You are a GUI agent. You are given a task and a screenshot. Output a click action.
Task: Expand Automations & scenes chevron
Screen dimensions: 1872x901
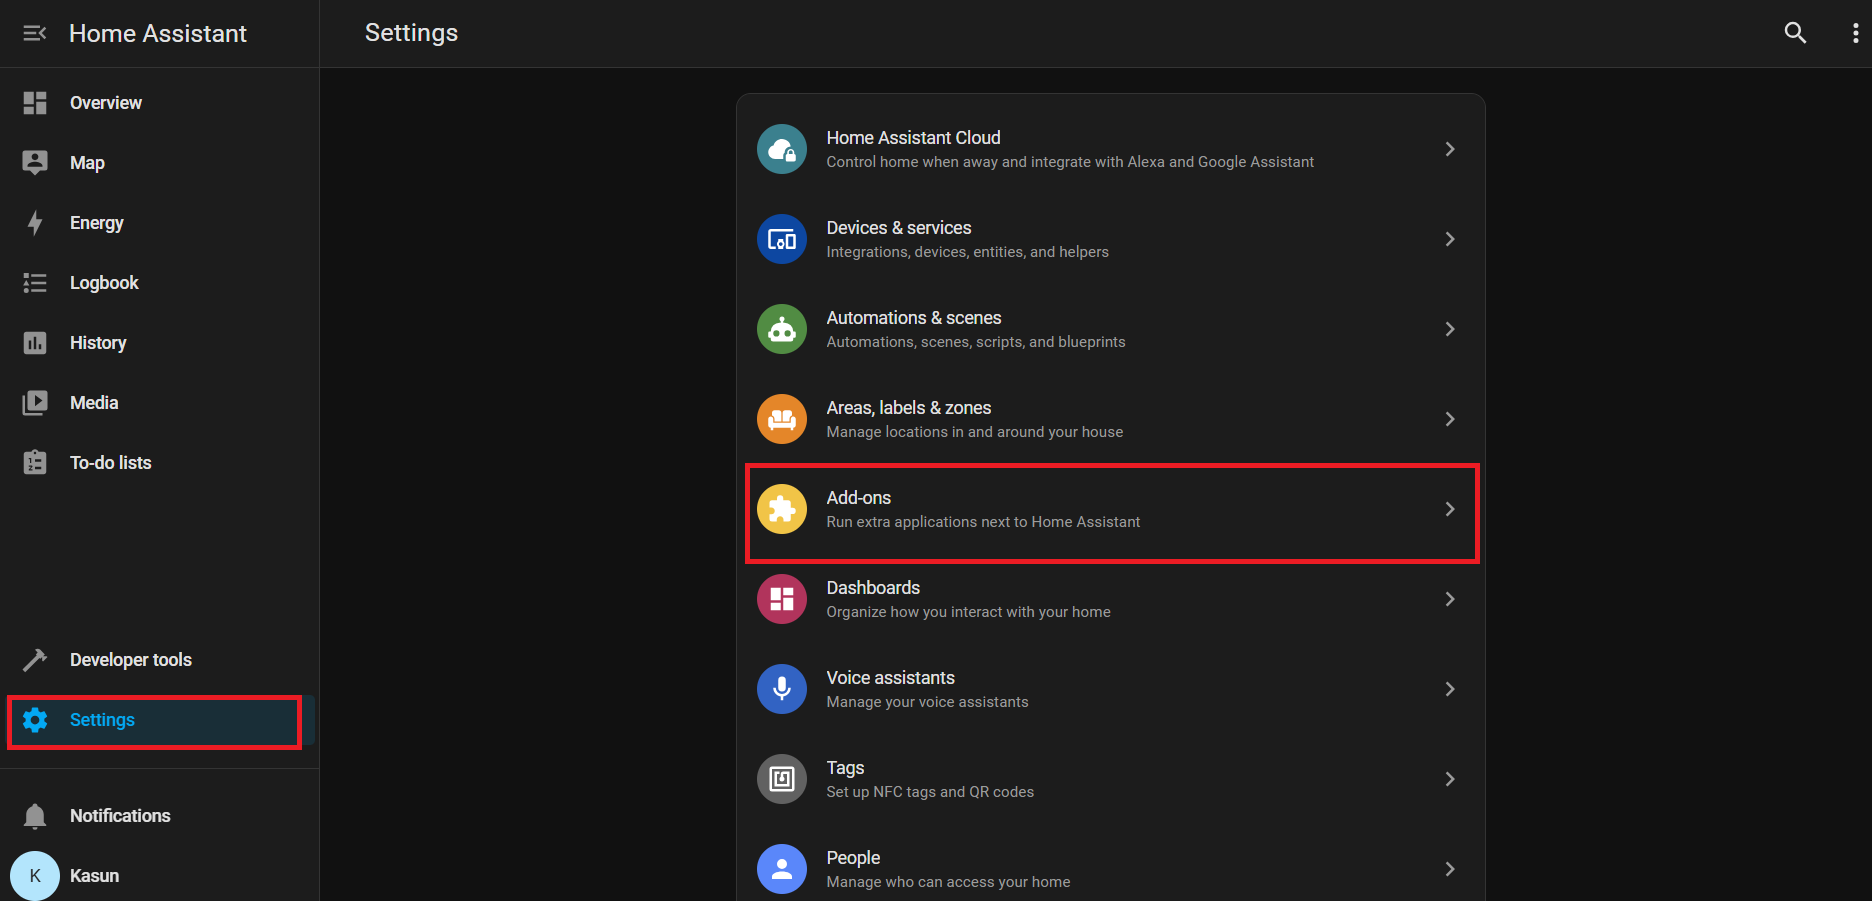(1450, 329)
